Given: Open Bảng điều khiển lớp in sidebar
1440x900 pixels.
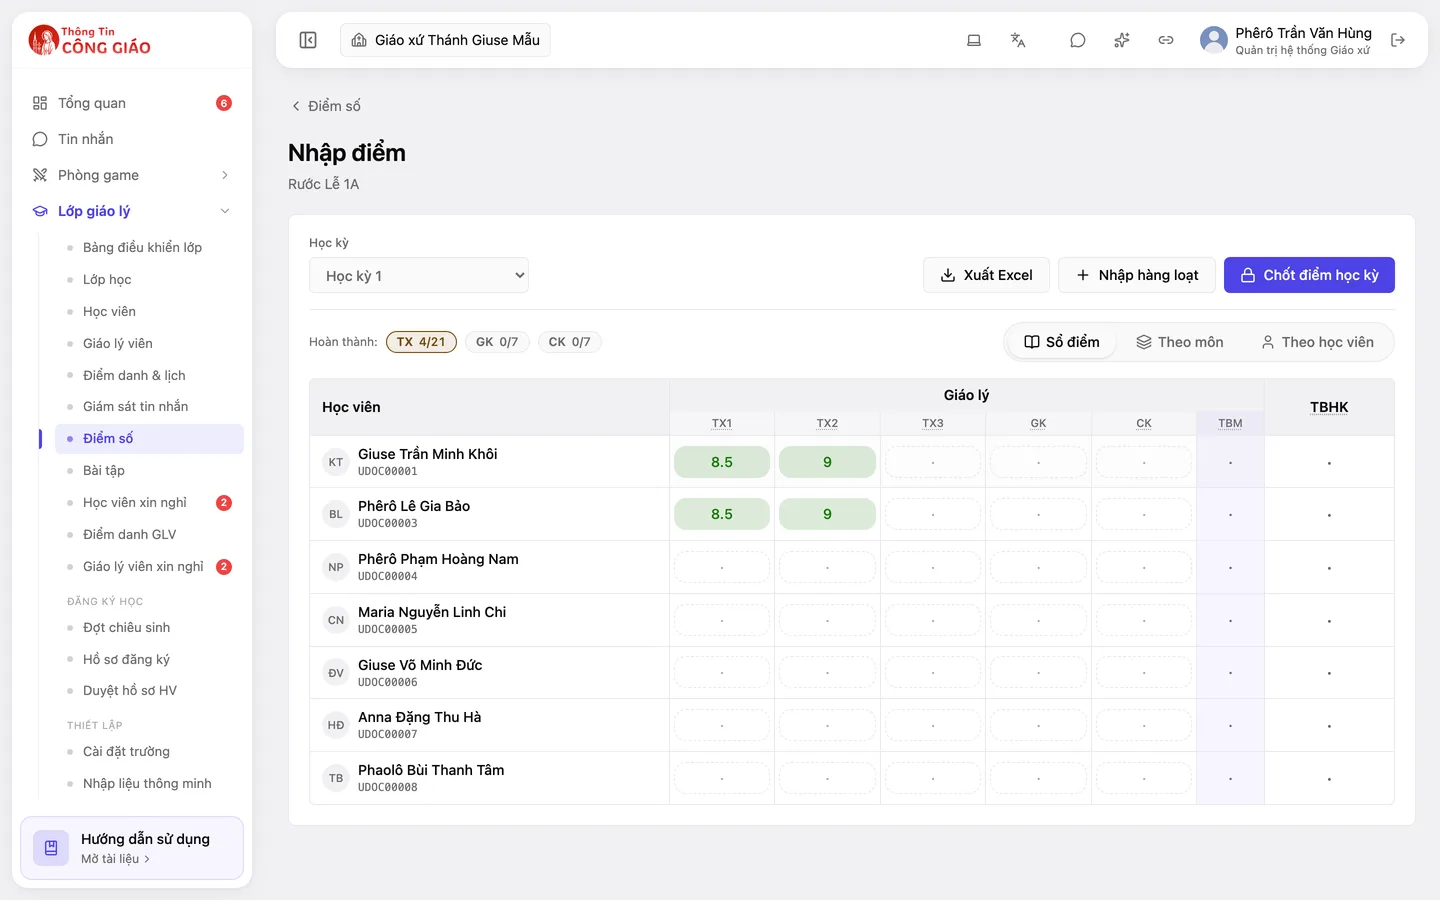Looking at the screenshot, I should coord(150,247).
